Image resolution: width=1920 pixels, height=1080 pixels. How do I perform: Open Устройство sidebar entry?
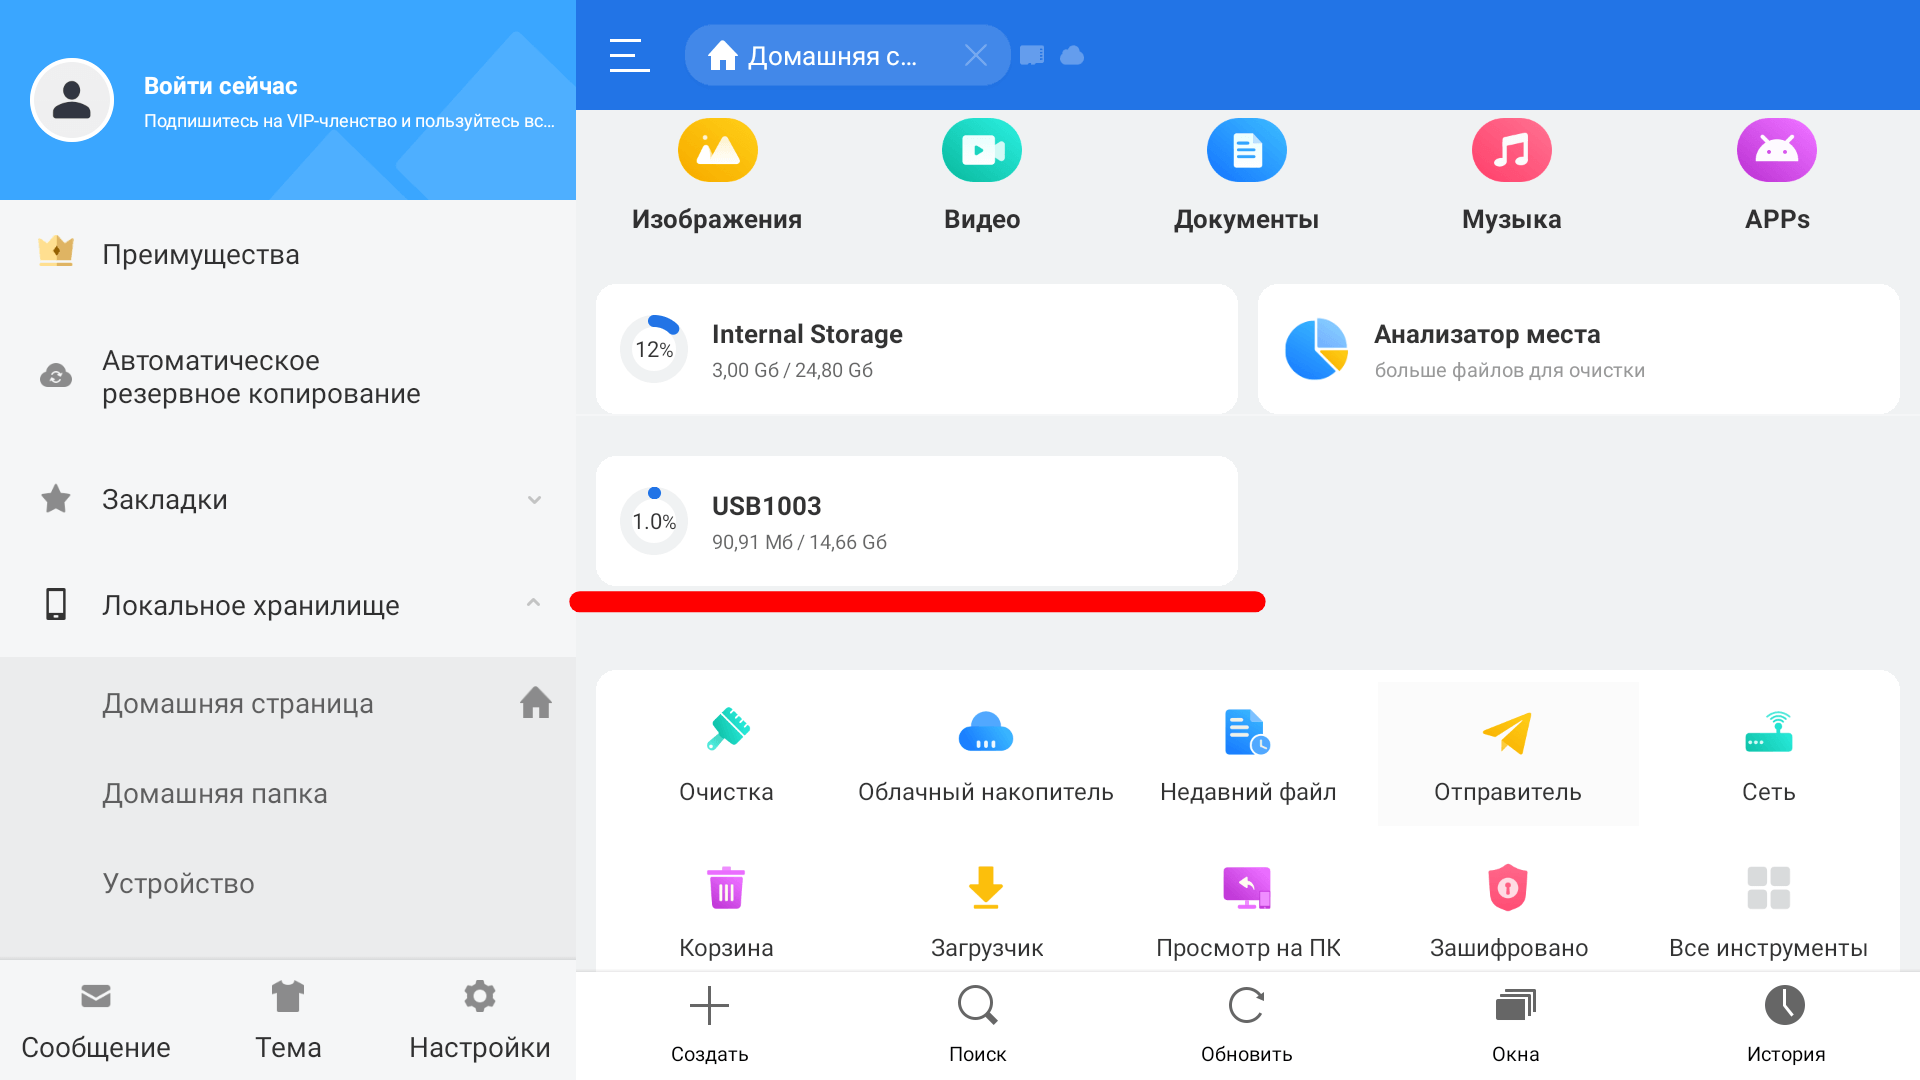pyautogui.click(x=288, y=884)
